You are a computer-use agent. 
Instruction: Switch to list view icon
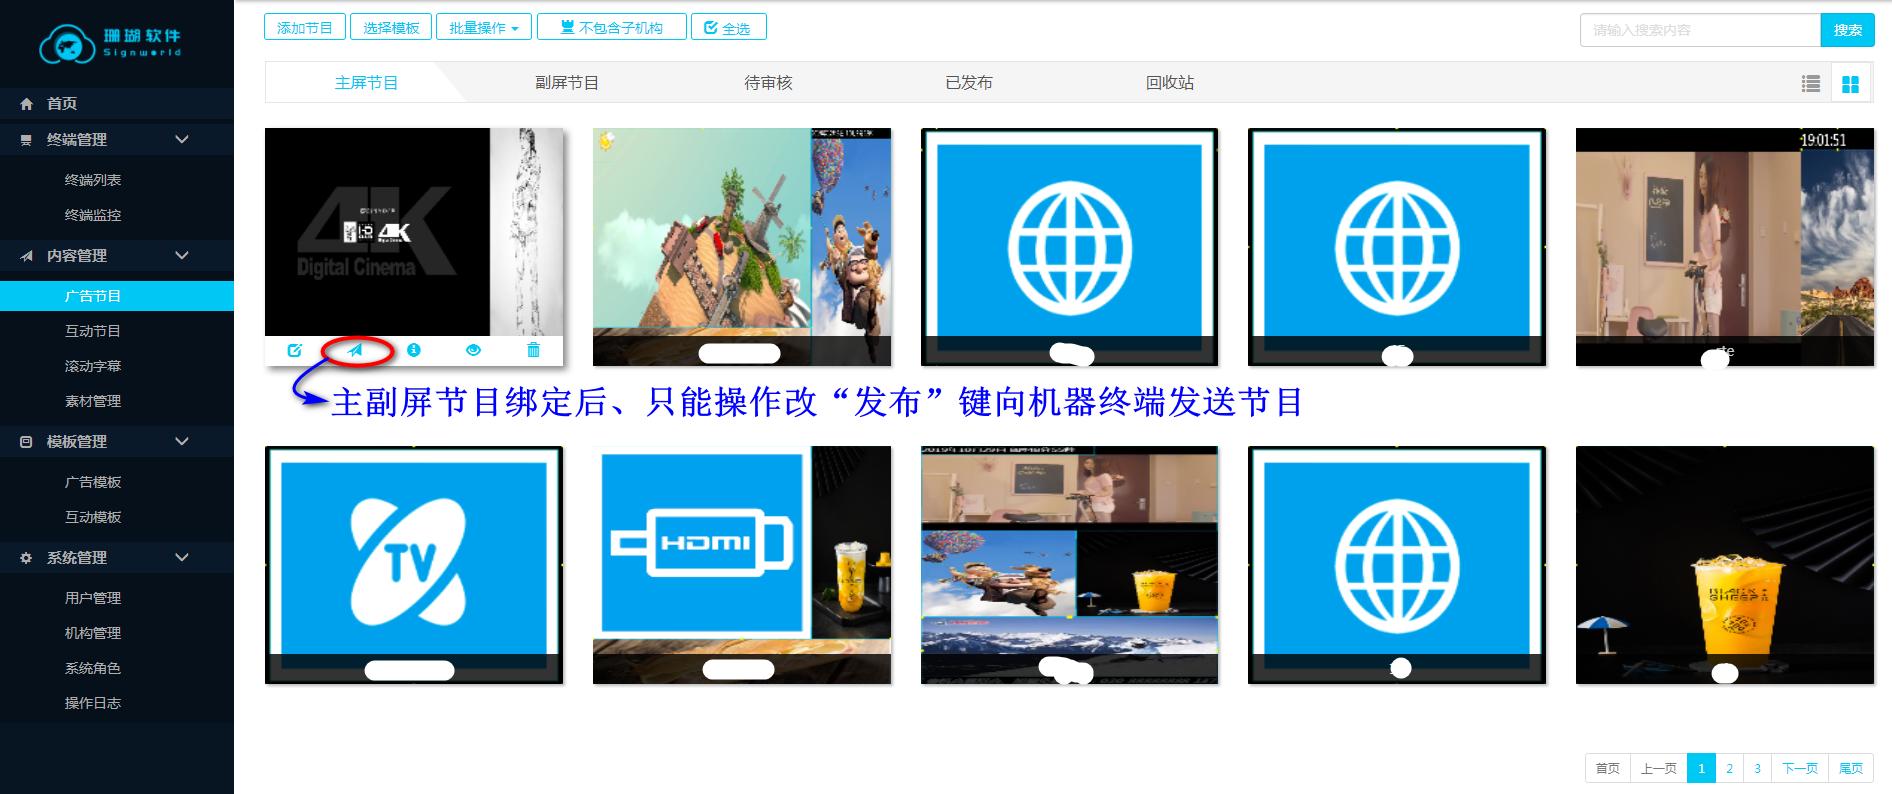(1810, 84)
